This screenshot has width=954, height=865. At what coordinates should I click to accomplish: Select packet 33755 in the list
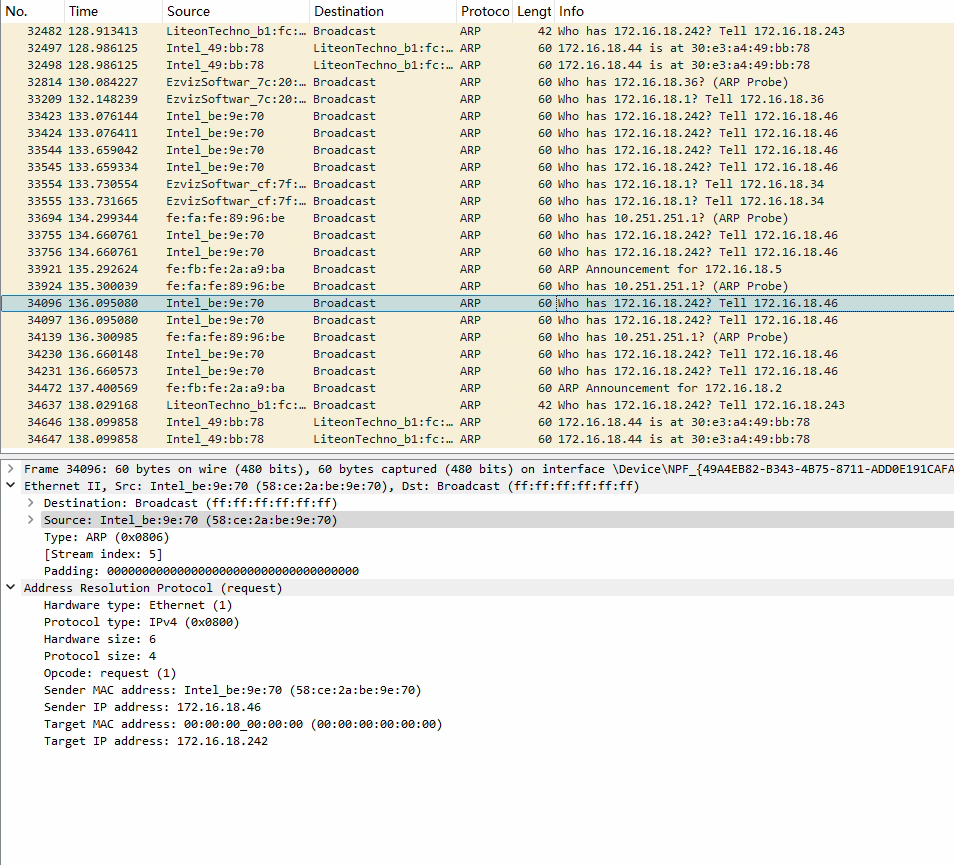click(477, 235)
